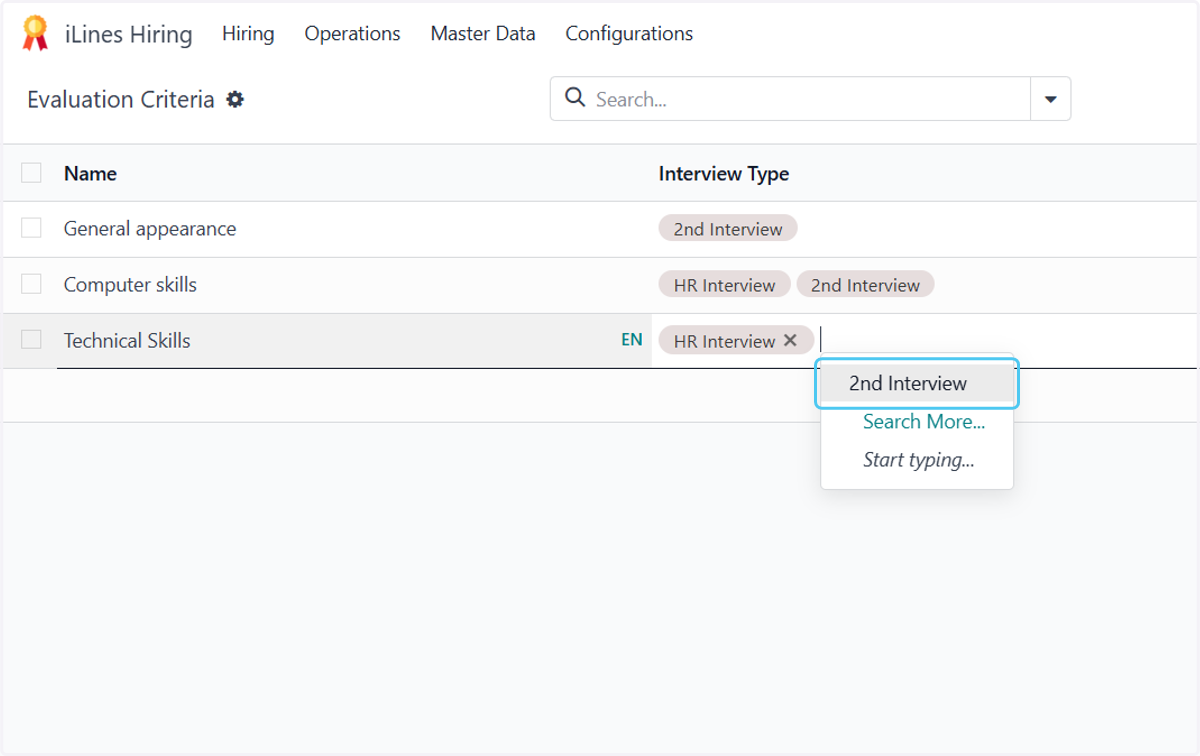Open the Evaluation Criteria gear settings icon
This screenshot has height=756, width=1200.
pyautogui.click(x=235, y=100)
